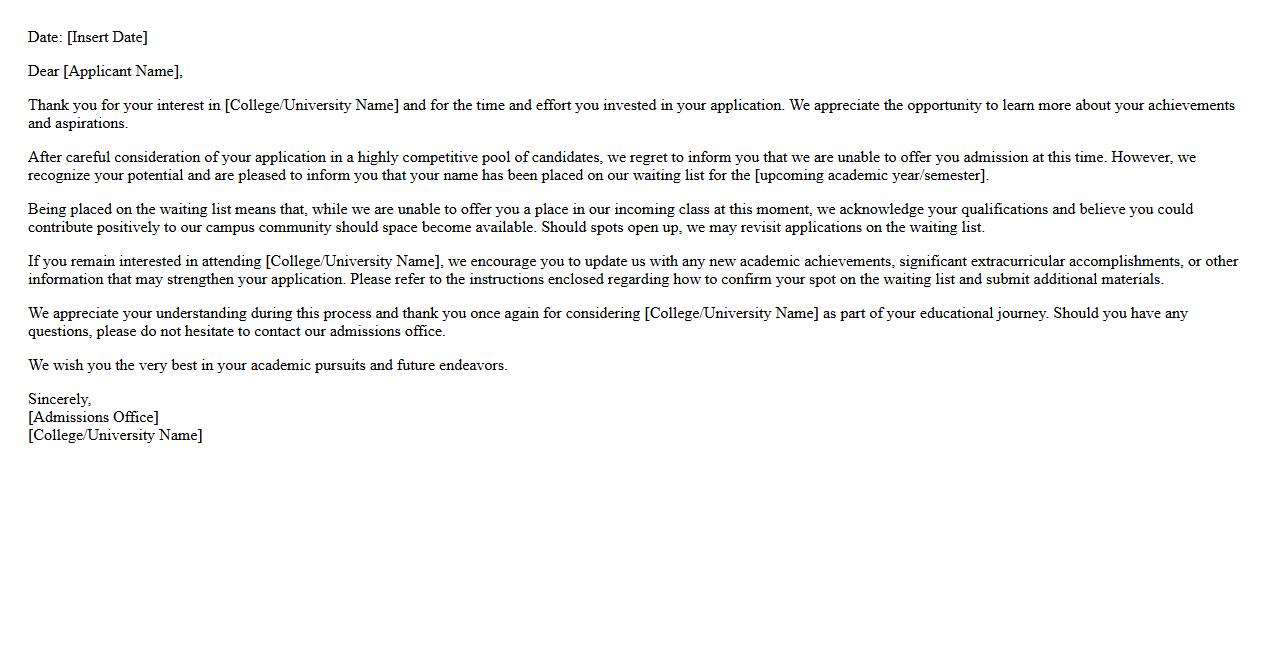
Task: Click the words "and aspirations."
Action: [78, 124]
